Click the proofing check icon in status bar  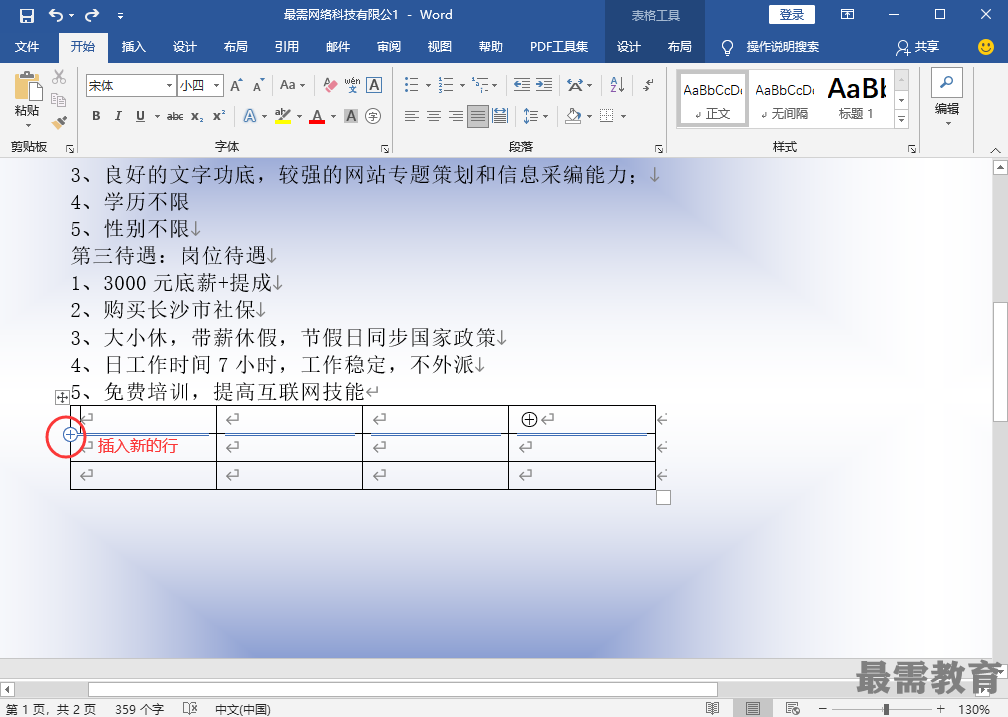click(190, 709)
